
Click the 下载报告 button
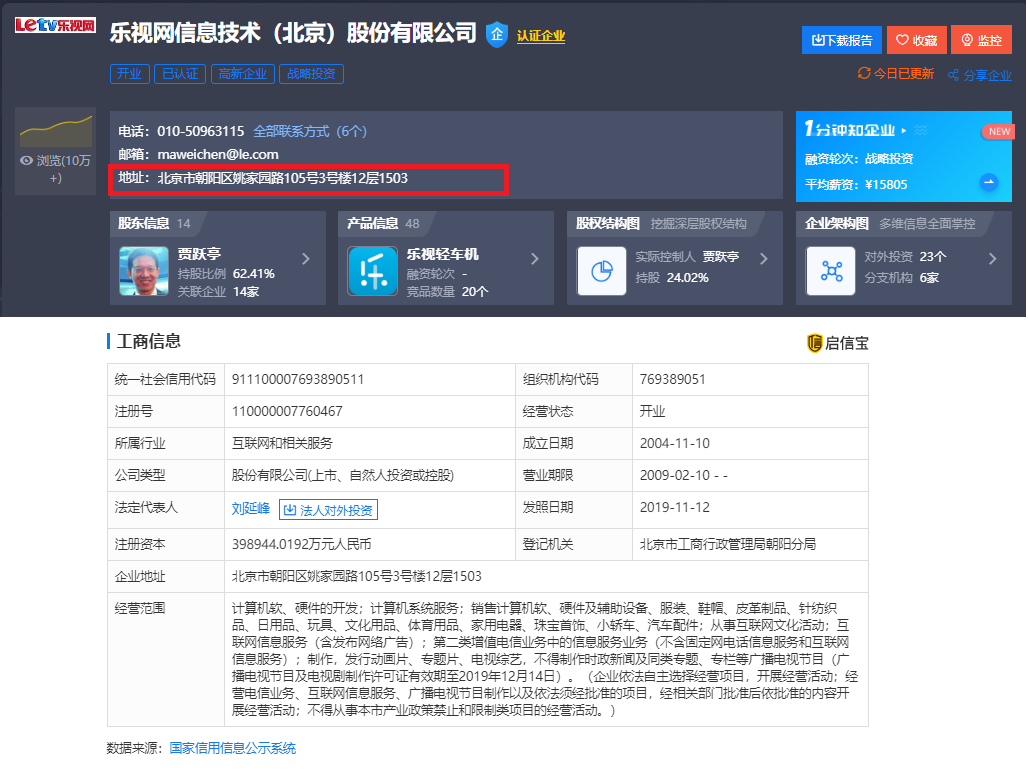click(841, 40)
